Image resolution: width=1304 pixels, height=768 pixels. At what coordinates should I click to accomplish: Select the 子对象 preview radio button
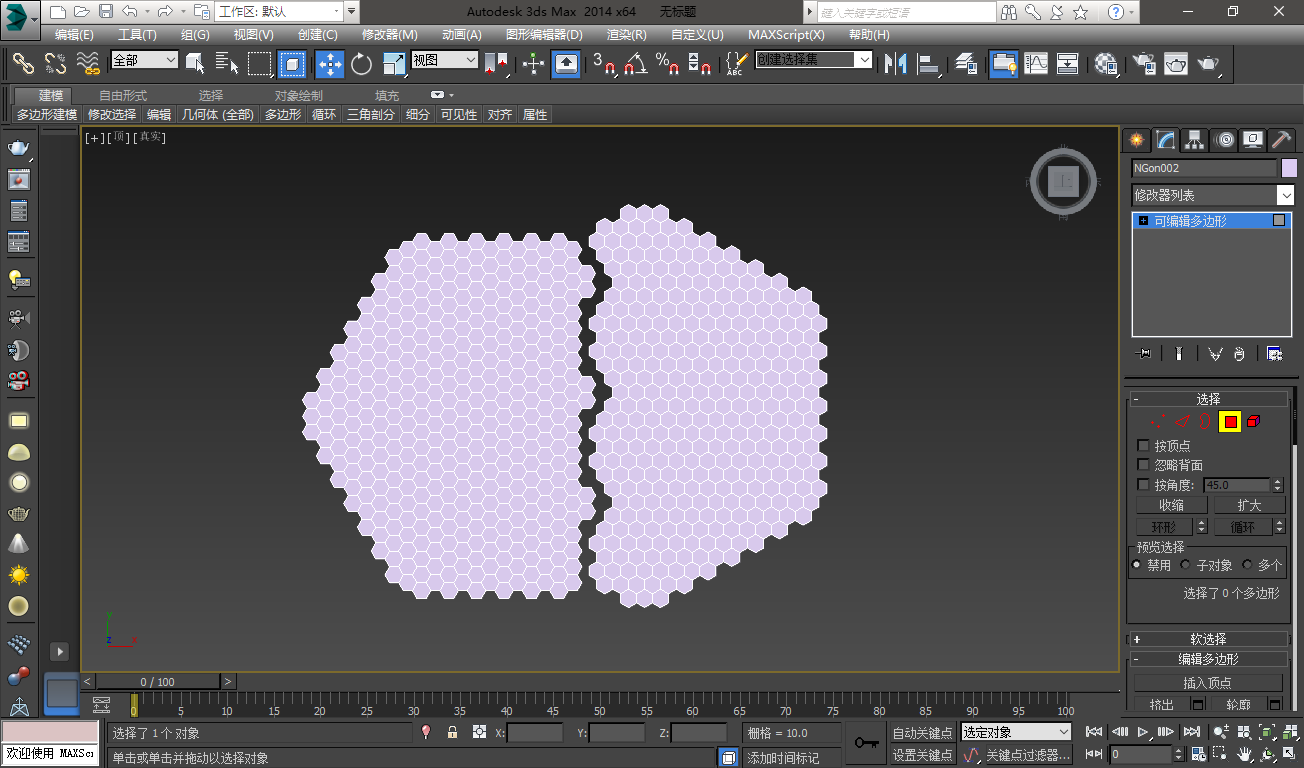pyautogui.click(x=1186, y=565)
